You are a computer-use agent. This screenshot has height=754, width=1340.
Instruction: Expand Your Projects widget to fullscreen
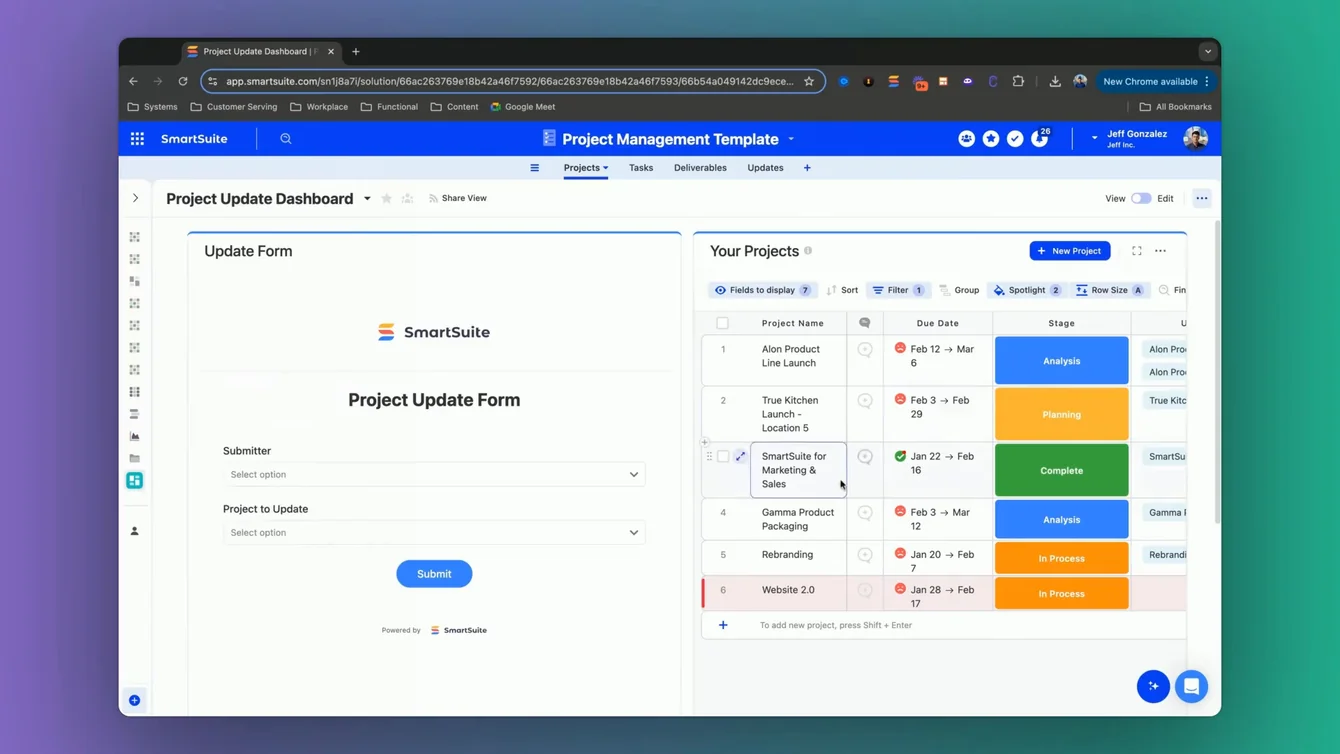tap(1137, 251)
